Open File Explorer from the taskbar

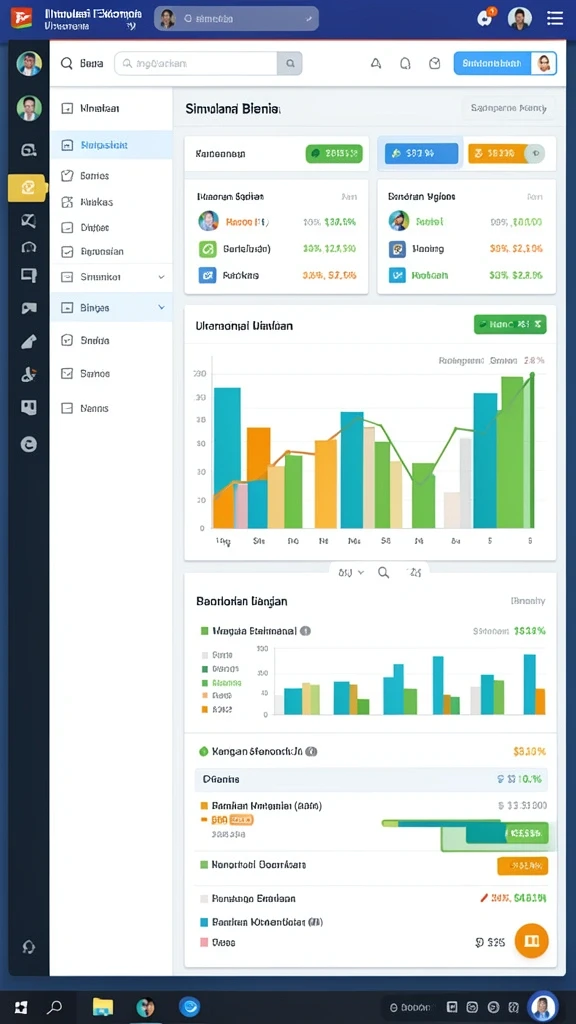(103, 1006)
